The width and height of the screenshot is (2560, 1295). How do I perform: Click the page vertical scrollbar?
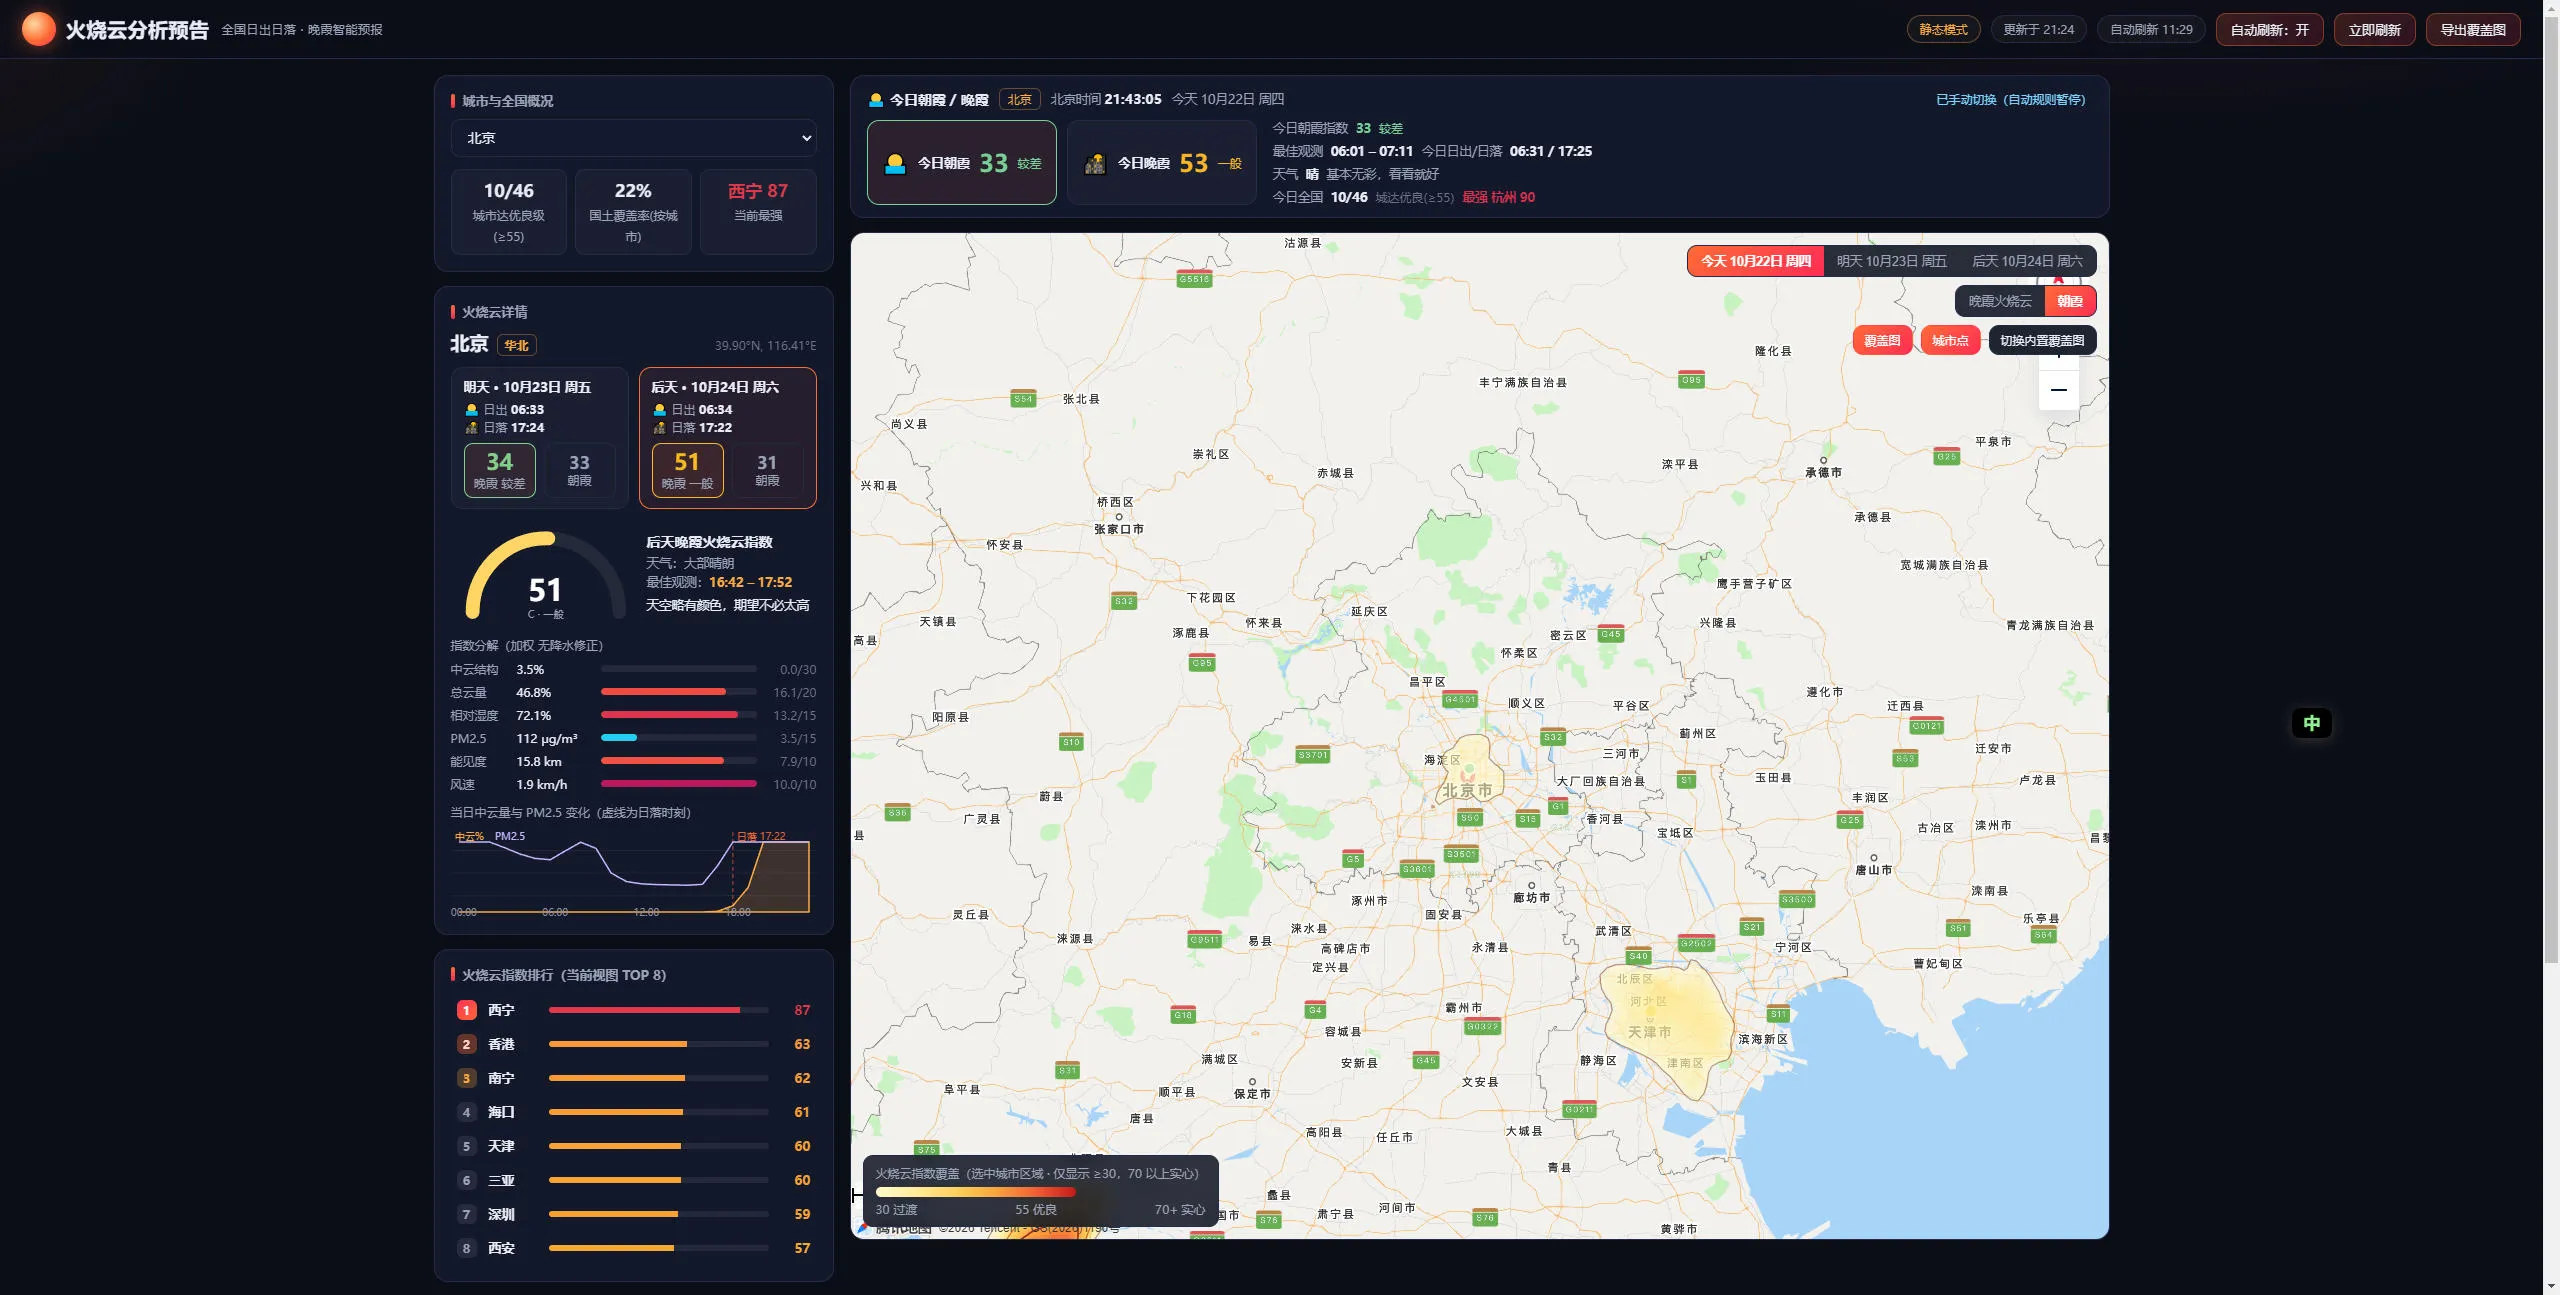click(x=2551, y=490)
